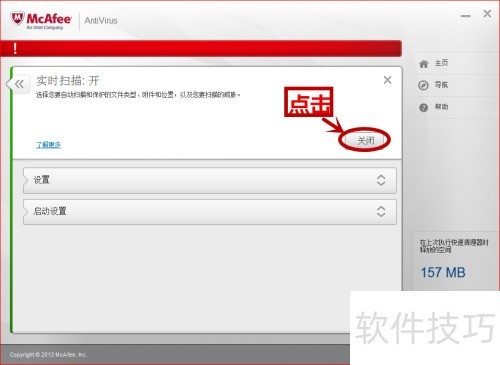The image size is (500, 365).
Task: Click the 关闭 (turn off) button
Action: tap(365, 140)
